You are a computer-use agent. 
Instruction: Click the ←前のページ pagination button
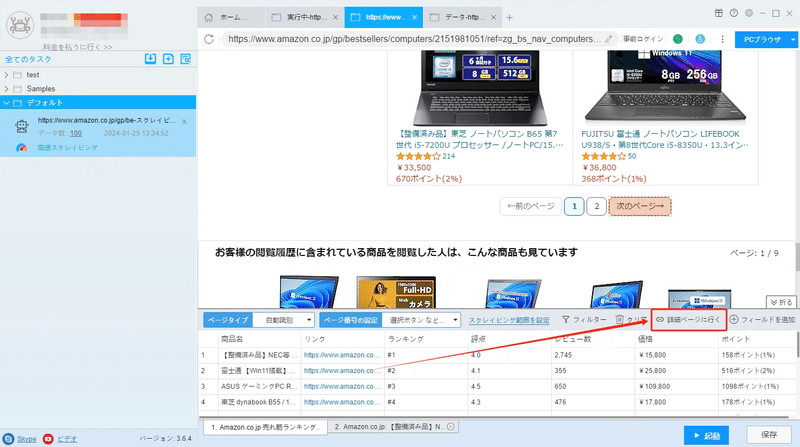531,206
